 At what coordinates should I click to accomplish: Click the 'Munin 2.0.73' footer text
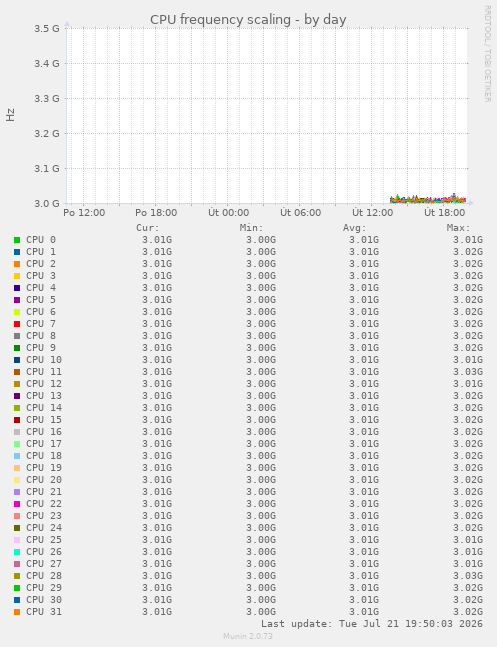coord(248,636)
